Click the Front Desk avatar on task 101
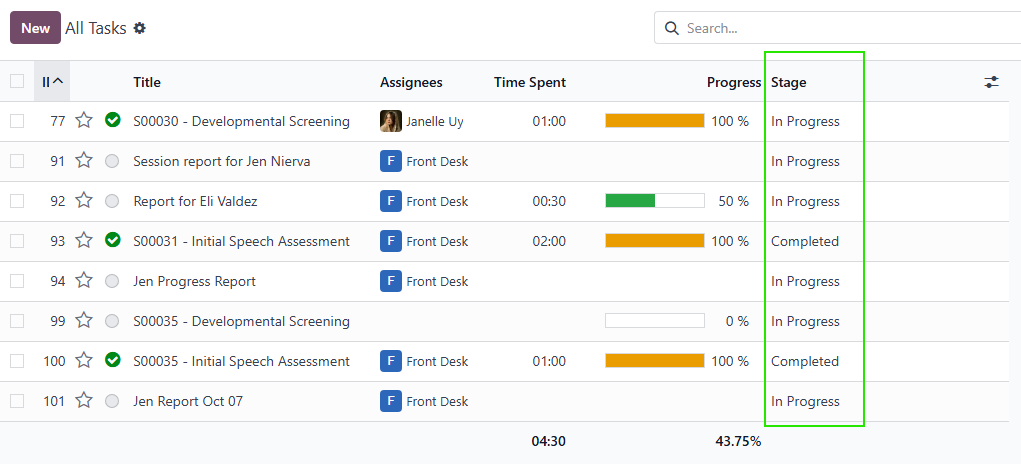This screenshot has width=1021, height=464. [391, 401]
